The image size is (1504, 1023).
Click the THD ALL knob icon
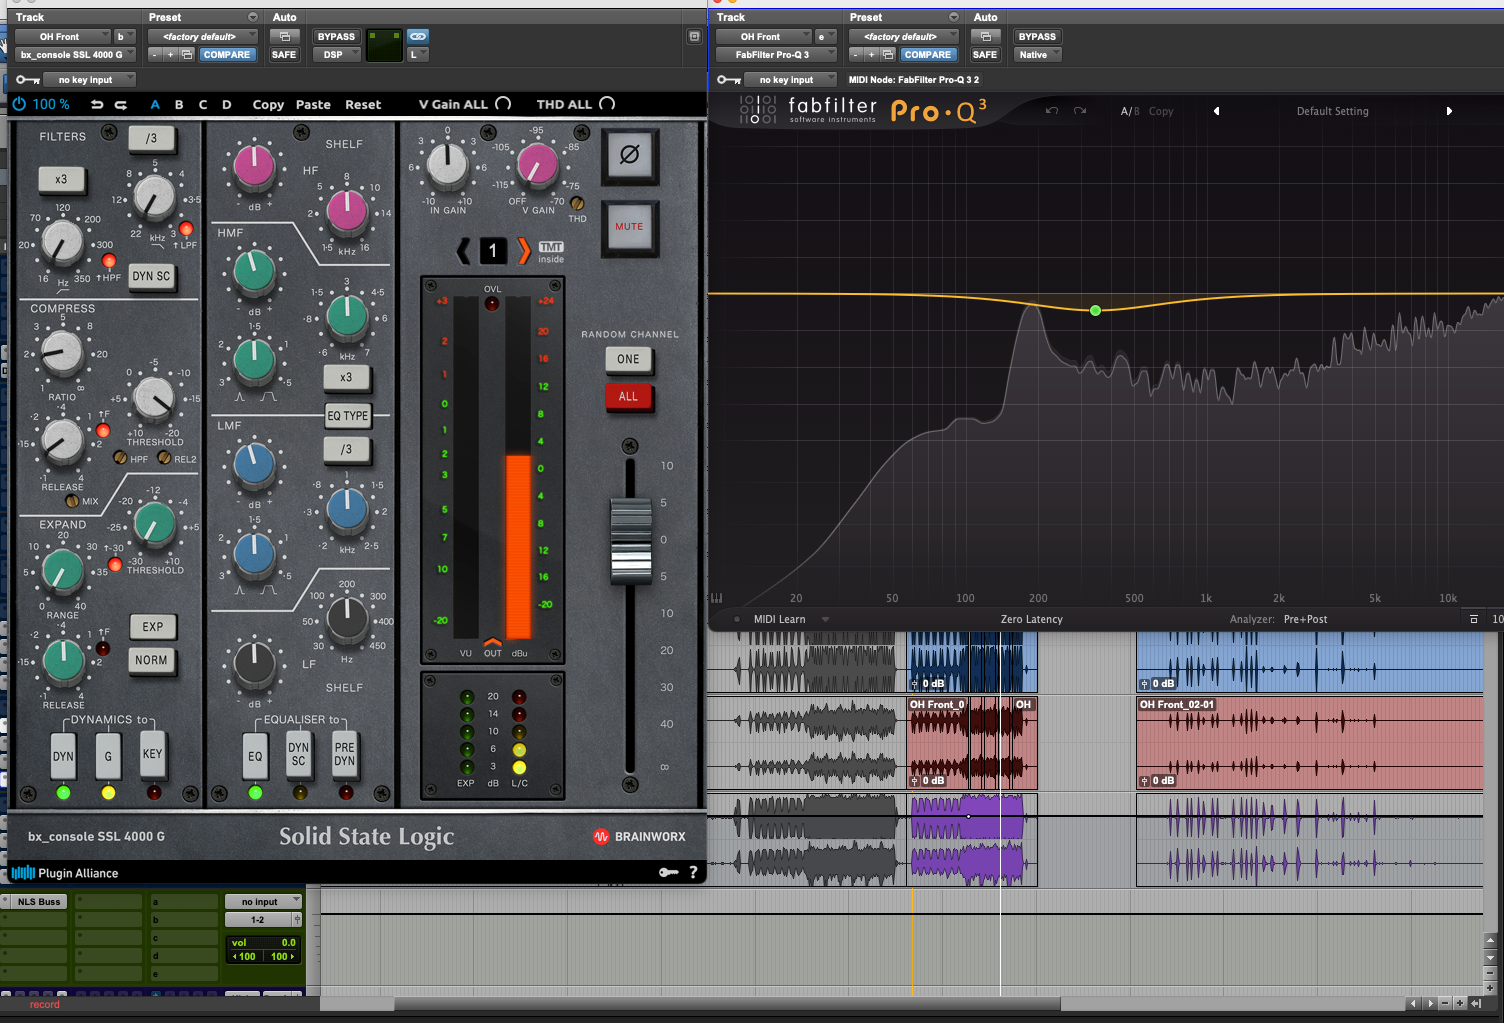[607, 104]
